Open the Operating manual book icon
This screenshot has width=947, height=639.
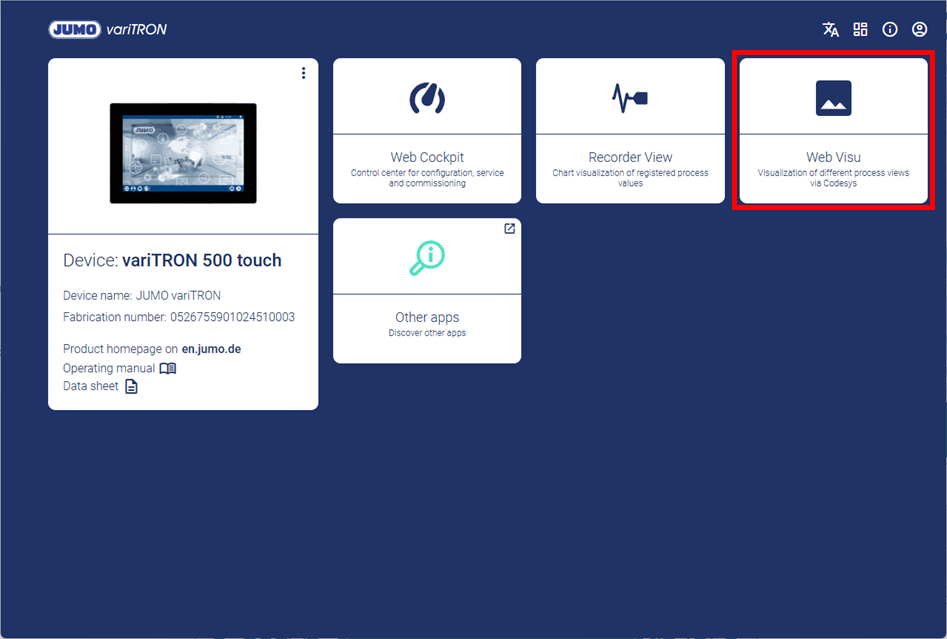[168, 368]
